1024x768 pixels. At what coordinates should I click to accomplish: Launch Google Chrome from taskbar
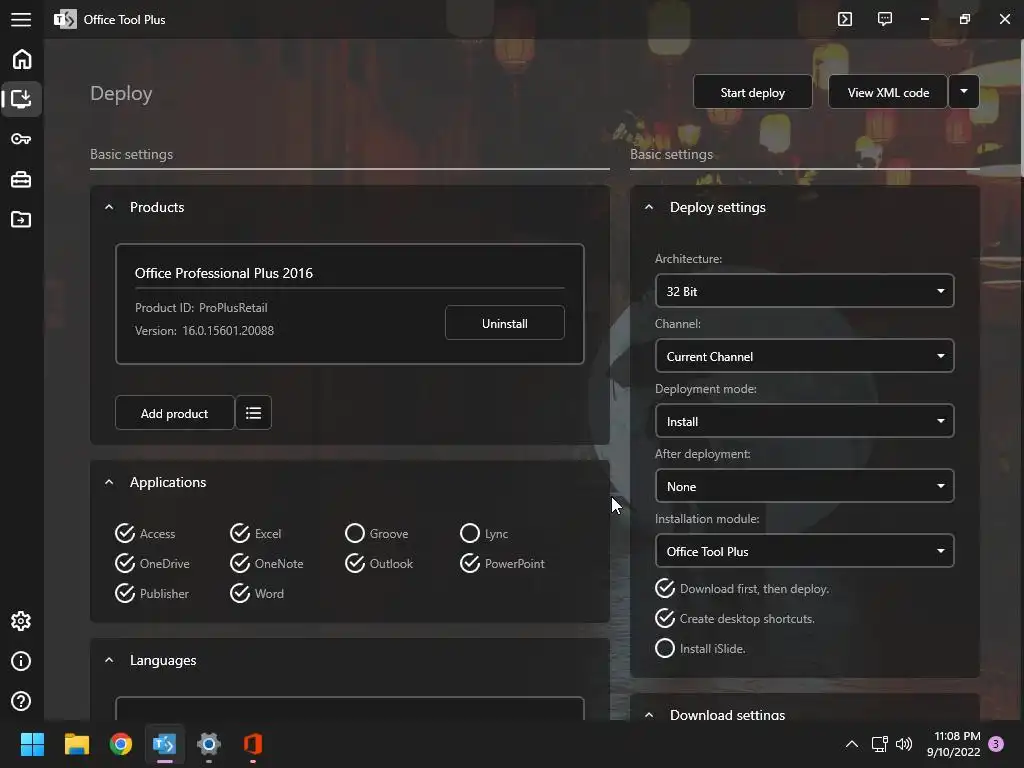click(x=121, y=744)
